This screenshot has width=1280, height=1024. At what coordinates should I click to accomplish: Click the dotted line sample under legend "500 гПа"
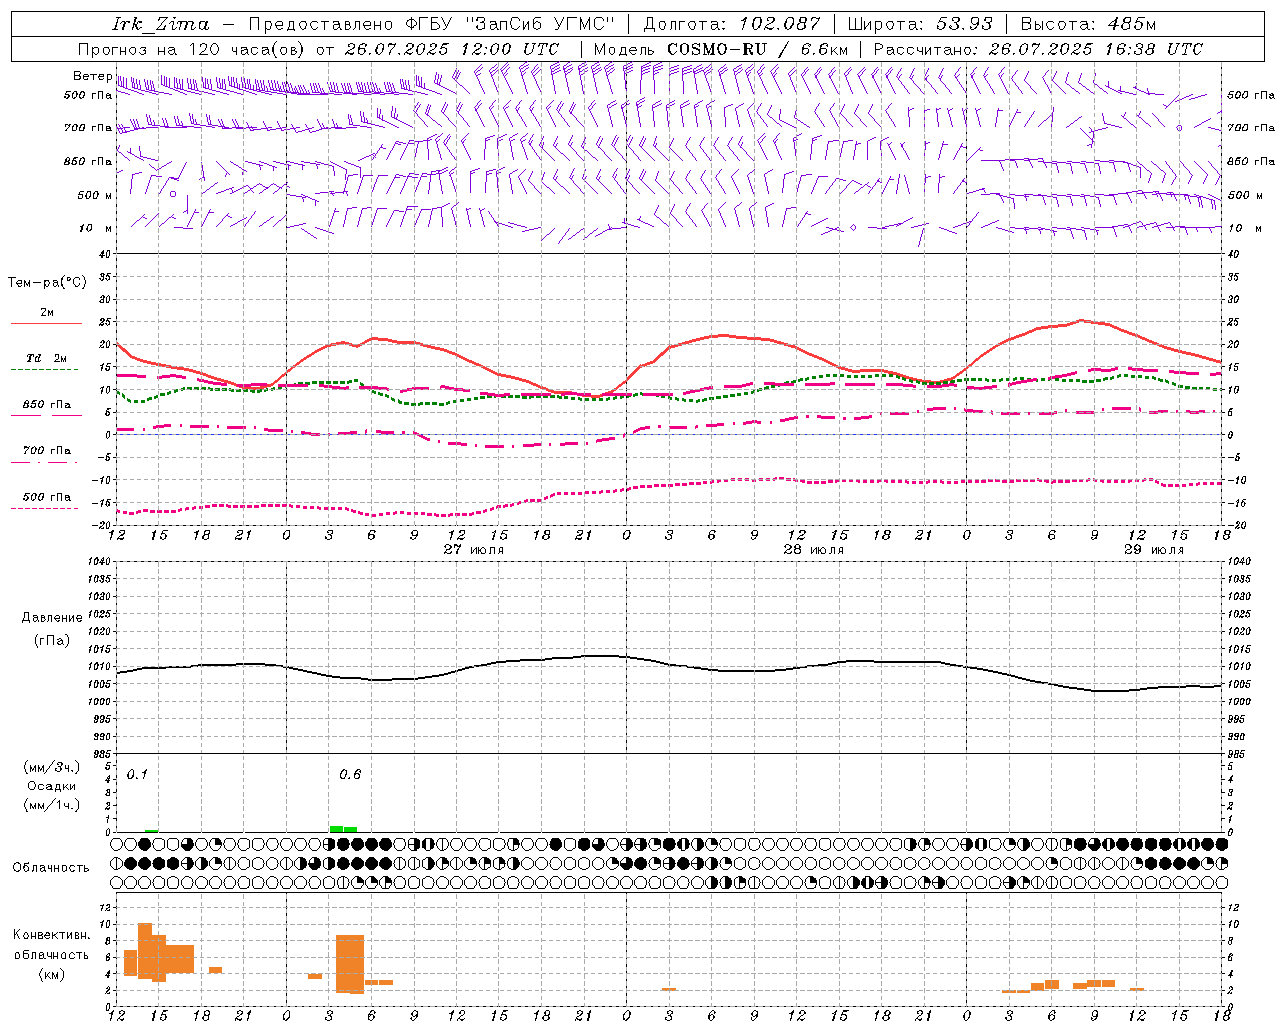(x=44, y=508)
